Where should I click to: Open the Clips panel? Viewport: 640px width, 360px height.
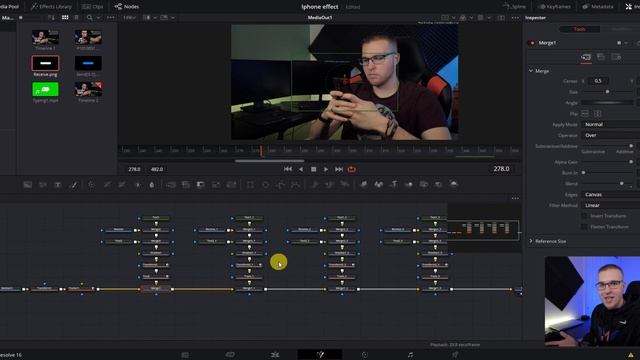tap(92, 7)
